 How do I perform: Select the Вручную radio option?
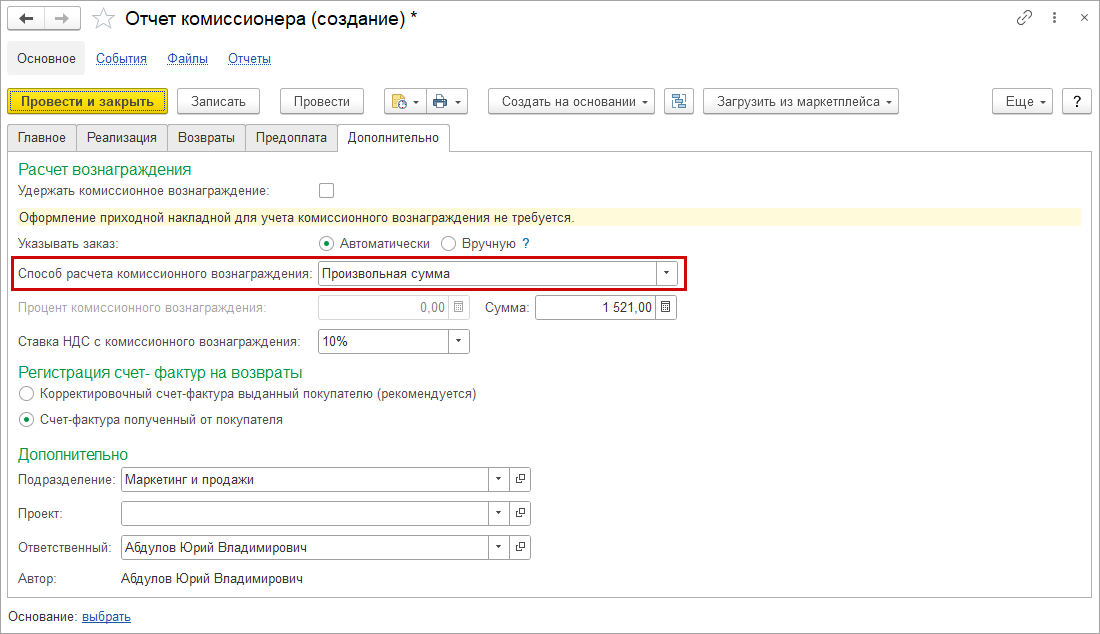(448, 243)
